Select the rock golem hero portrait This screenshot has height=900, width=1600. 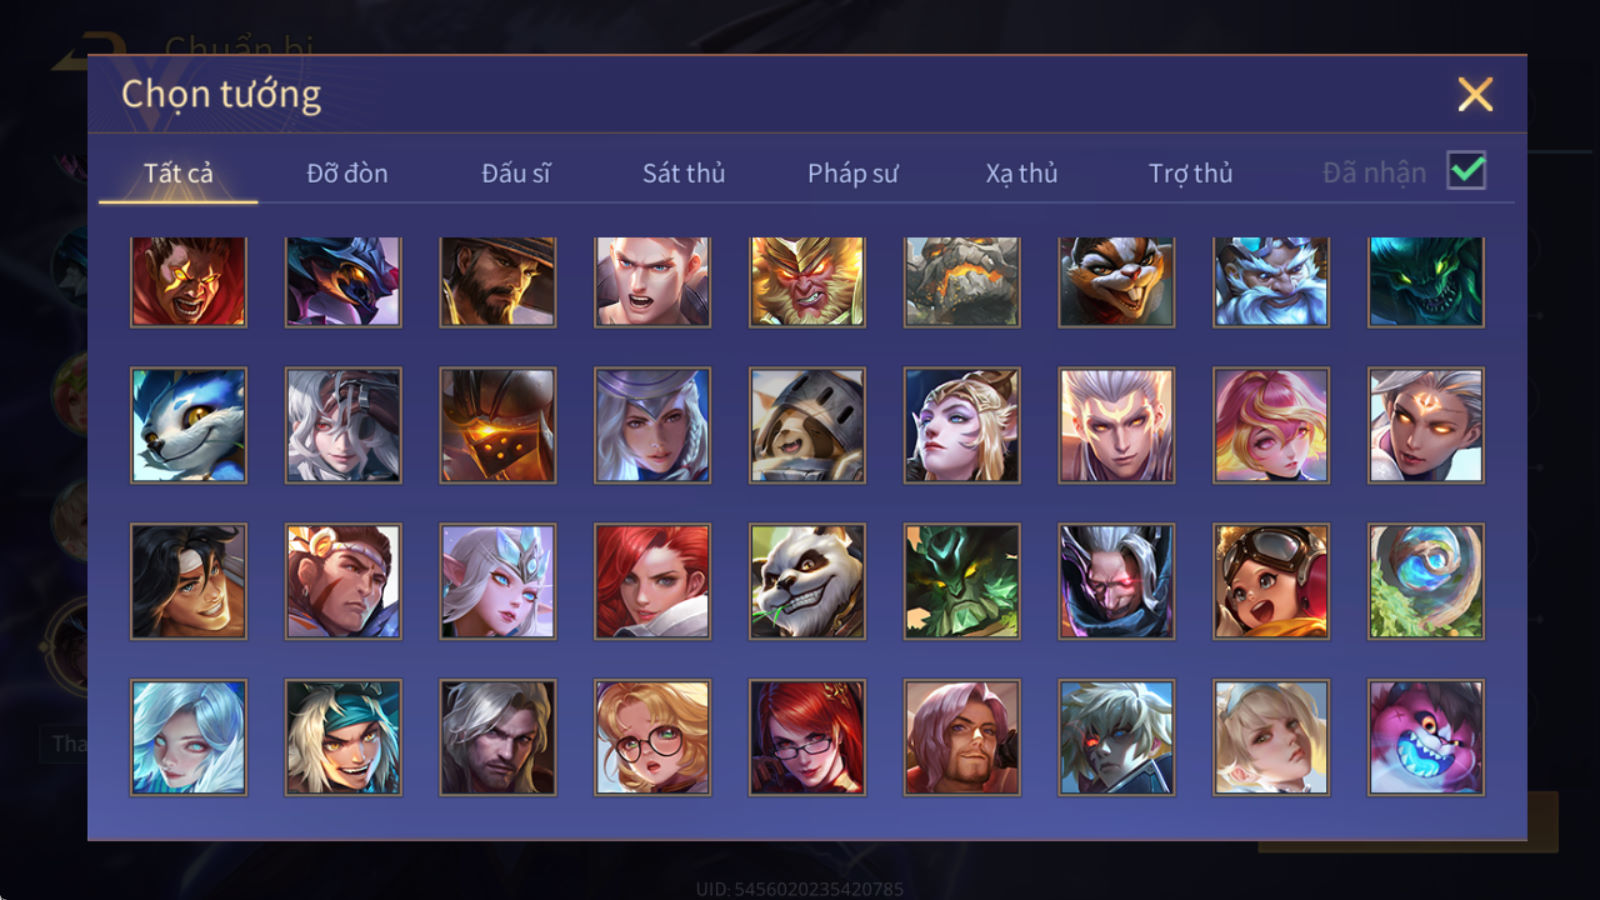[962, 281]
